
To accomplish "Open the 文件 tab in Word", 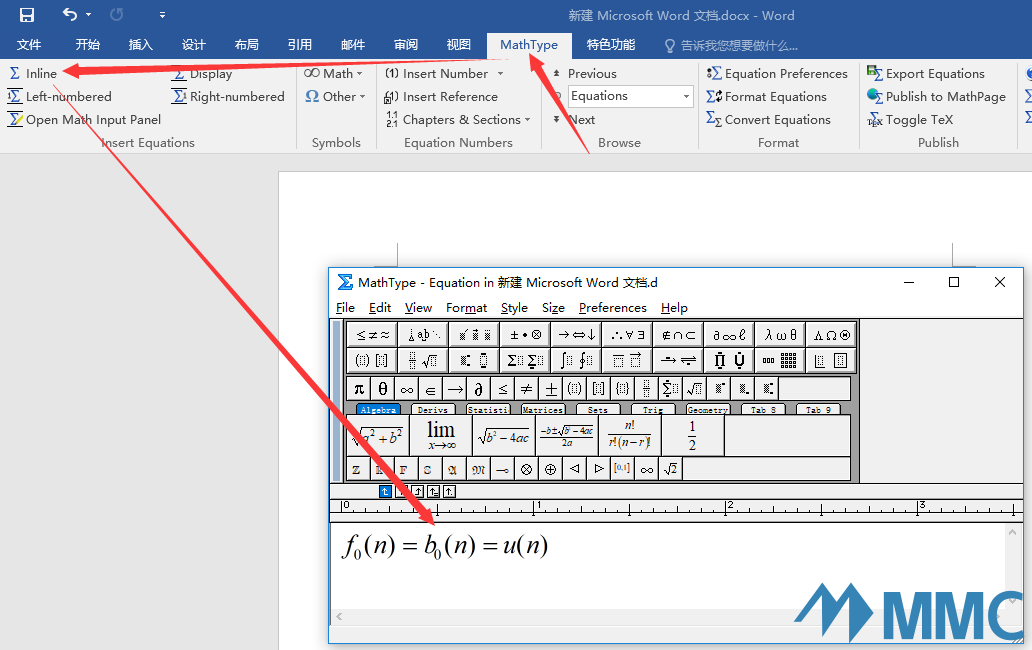I will (x=29, y=45).
